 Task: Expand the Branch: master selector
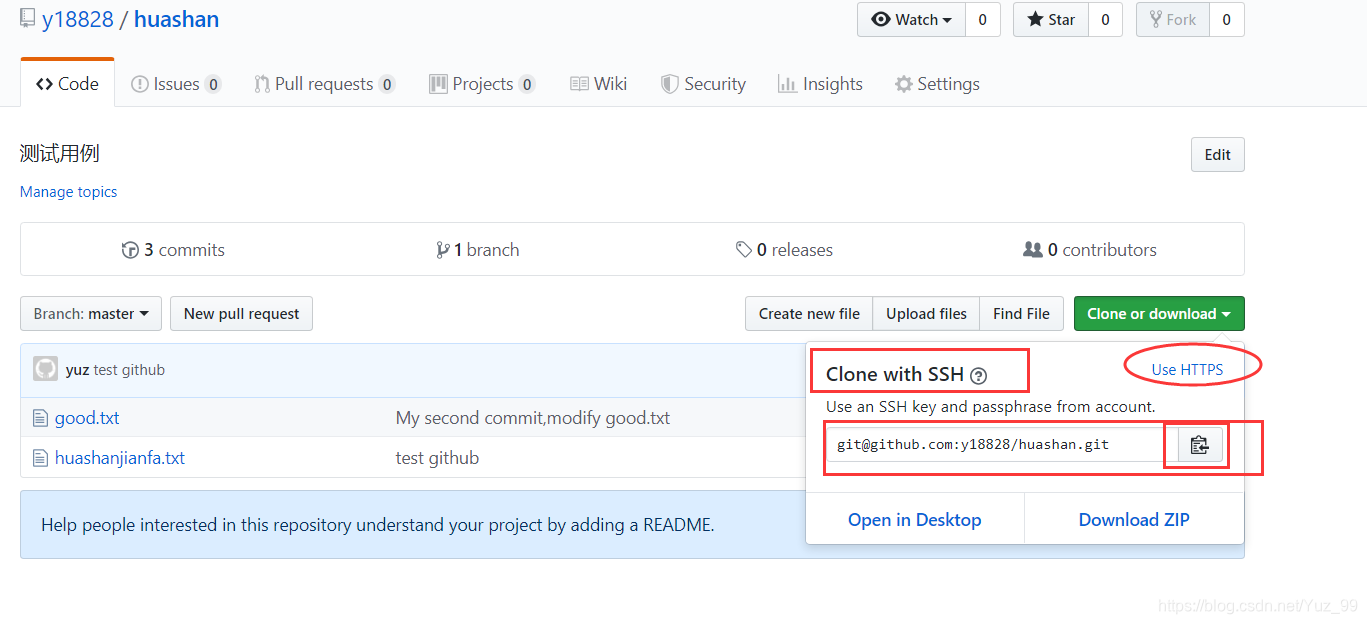(x=91, y=314)
